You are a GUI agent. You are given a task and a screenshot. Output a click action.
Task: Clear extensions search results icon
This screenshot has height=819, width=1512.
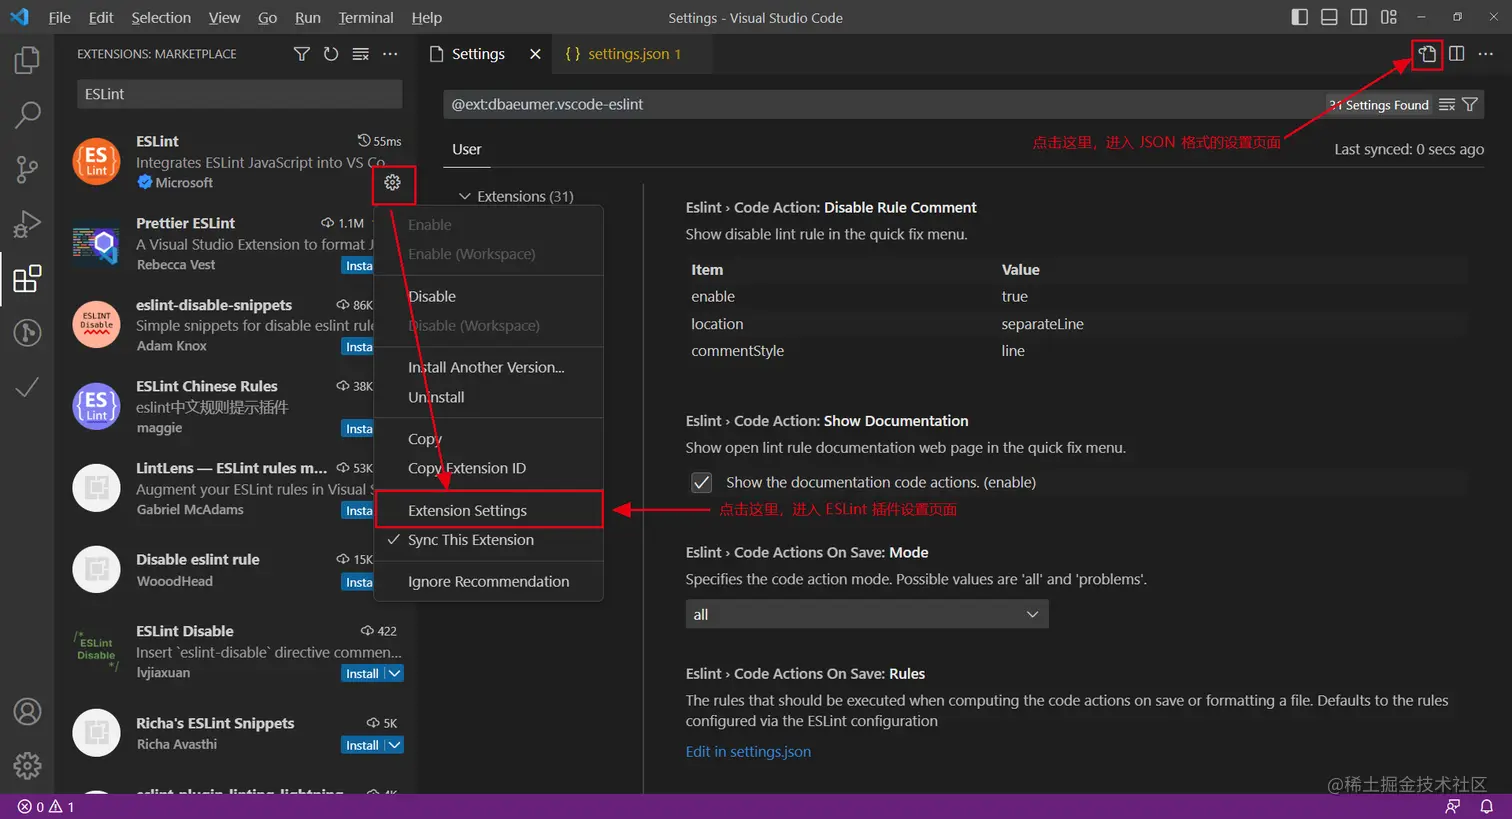coord(361,54)
